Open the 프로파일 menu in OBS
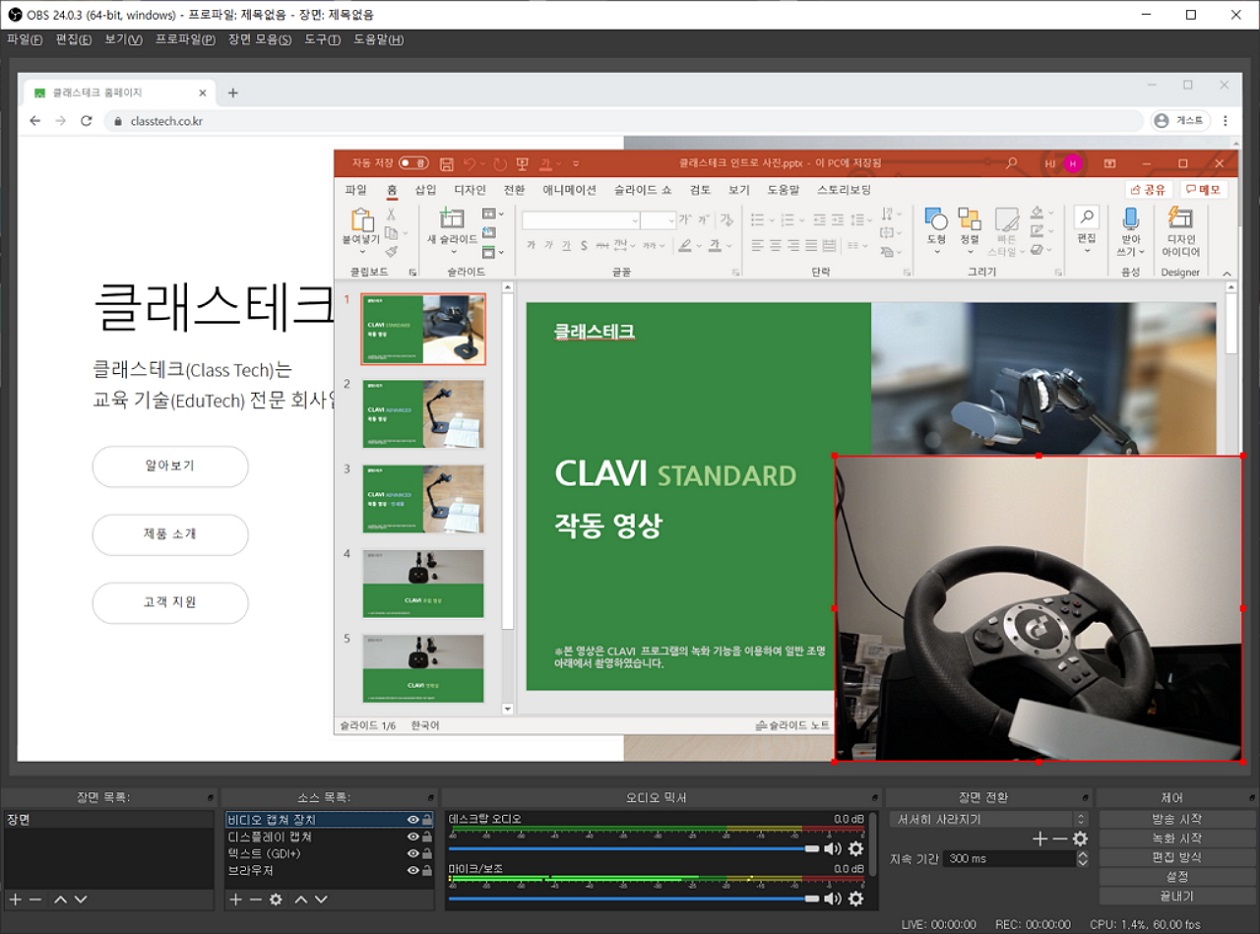 coord(185,40)
